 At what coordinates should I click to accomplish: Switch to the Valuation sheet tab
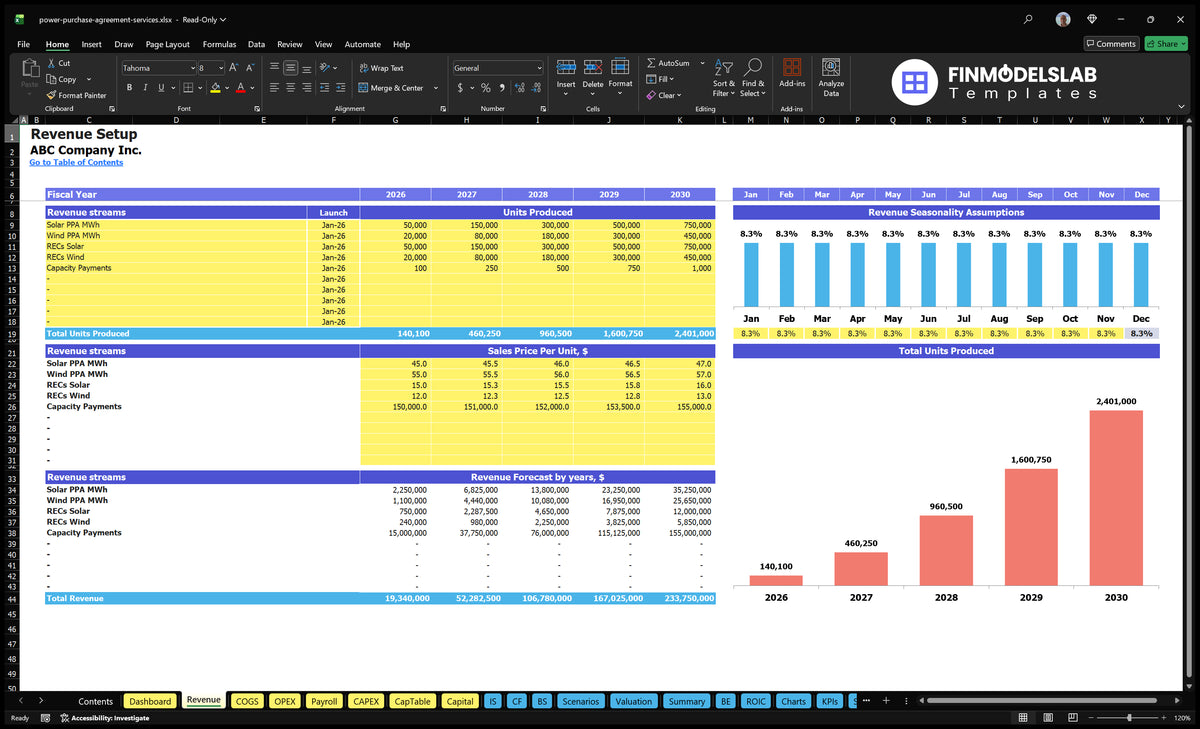633,701
